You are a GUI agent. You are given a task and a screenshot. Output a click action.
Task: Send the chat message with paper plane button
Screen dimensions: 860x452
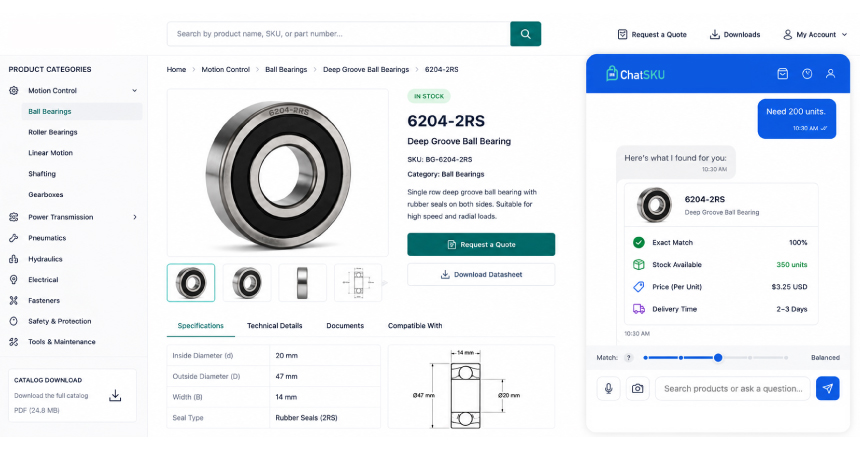[828, 388]
